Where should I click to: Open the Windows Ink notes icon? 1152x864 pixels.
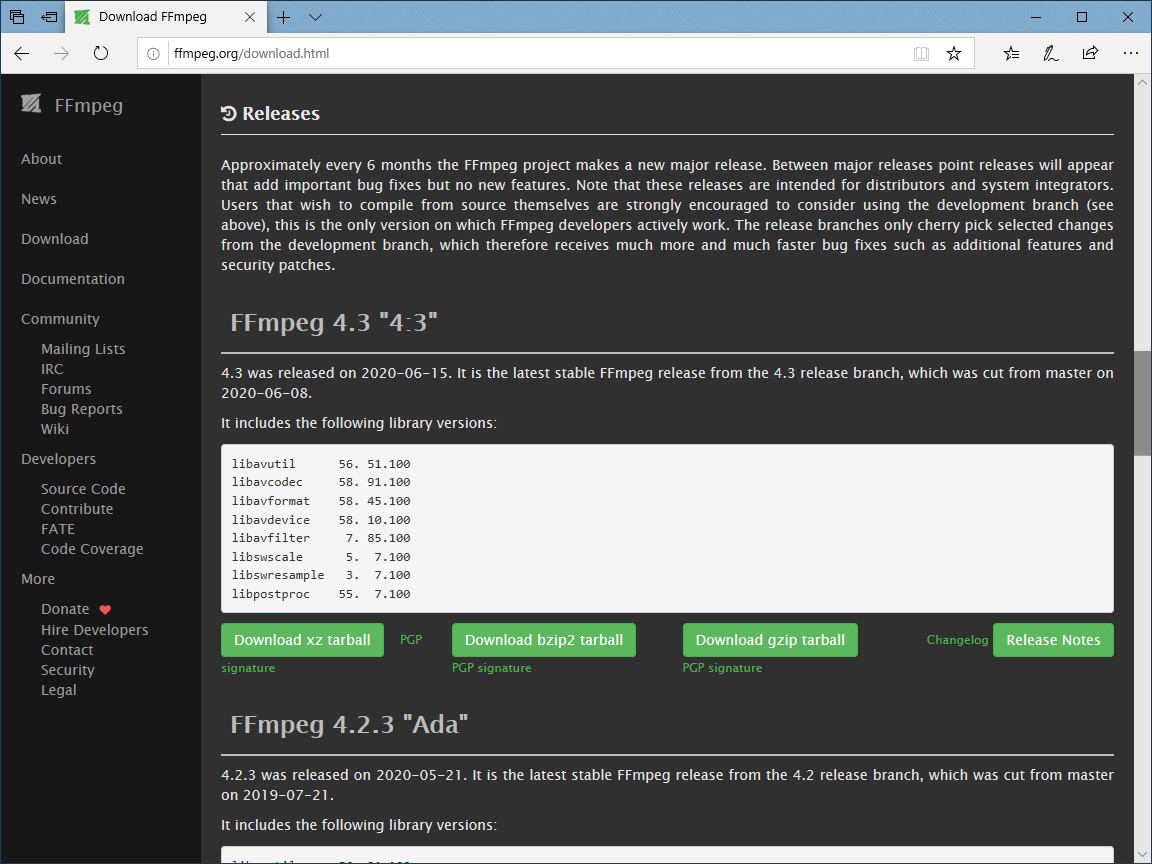(x=1050, y=52)
